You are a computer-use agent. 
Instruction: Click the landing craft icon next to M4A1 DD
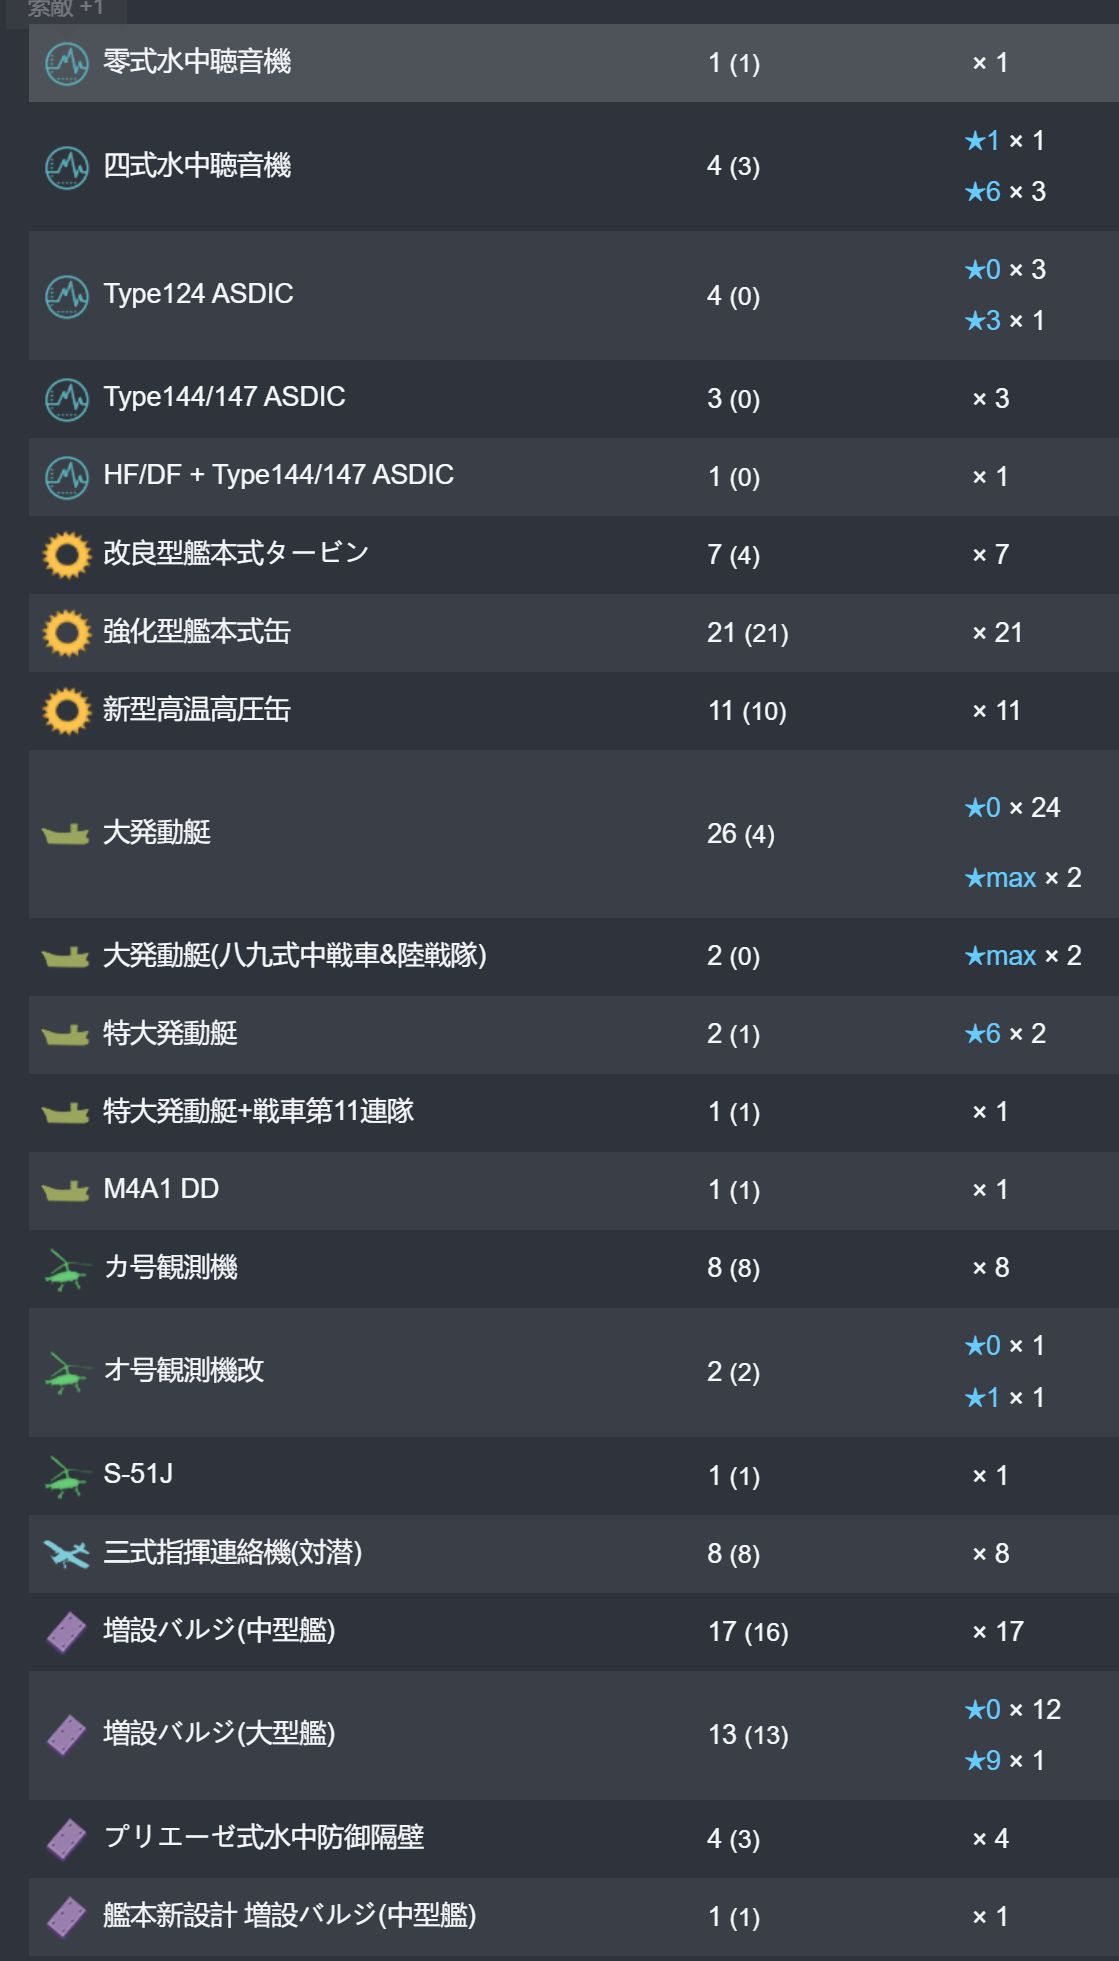66,1190
